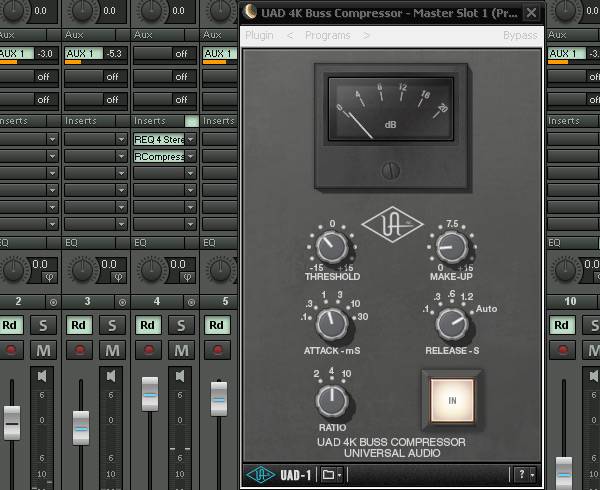Close the UAD 4K Buss Compressor window
Screen dimensions: 600x490
[x=531, y=13]
